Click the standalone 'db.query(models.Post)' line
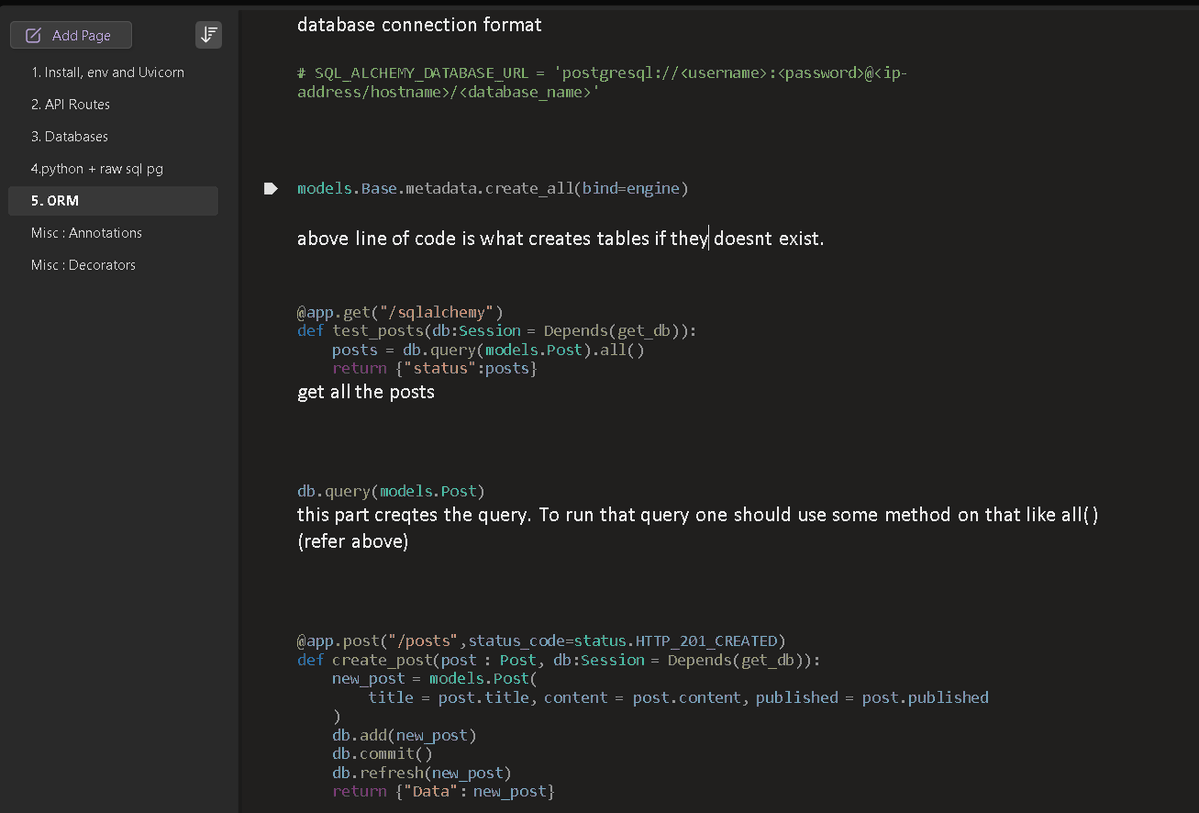Image resolution: width=1199 pixels, height=813 pixels. click(x=391, y=491)
